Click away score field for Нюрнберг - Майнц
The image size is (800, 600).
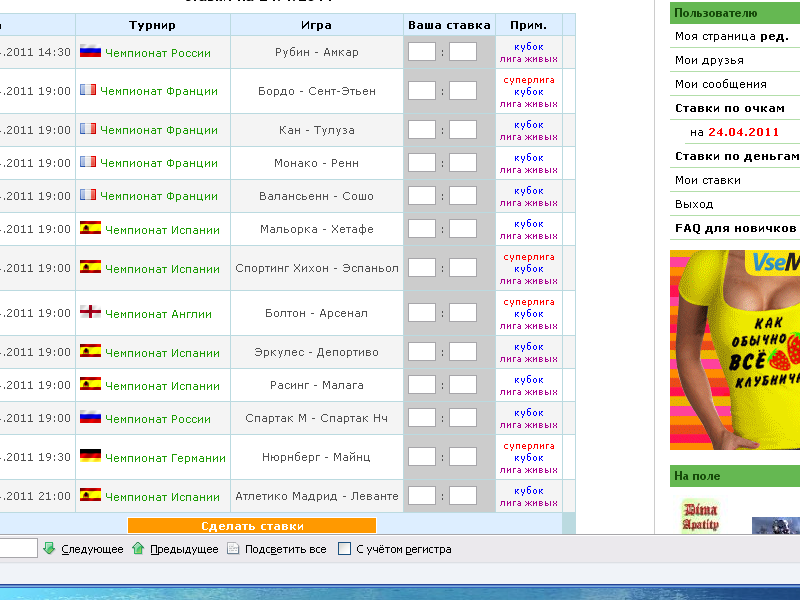[463, 457]
